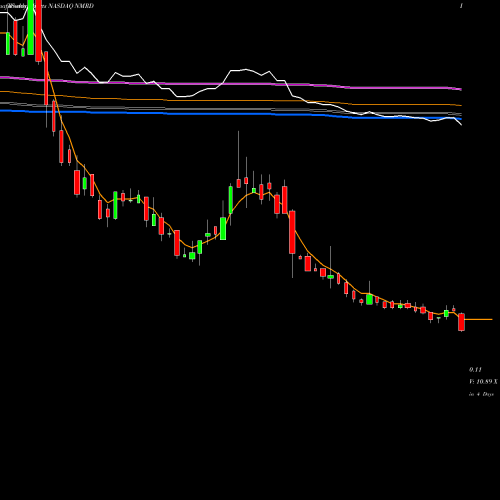The width and height of the screenshot is (500, 500).
Task: Click the NASDAQ NMRD ticker title
Action: point(71,6)
